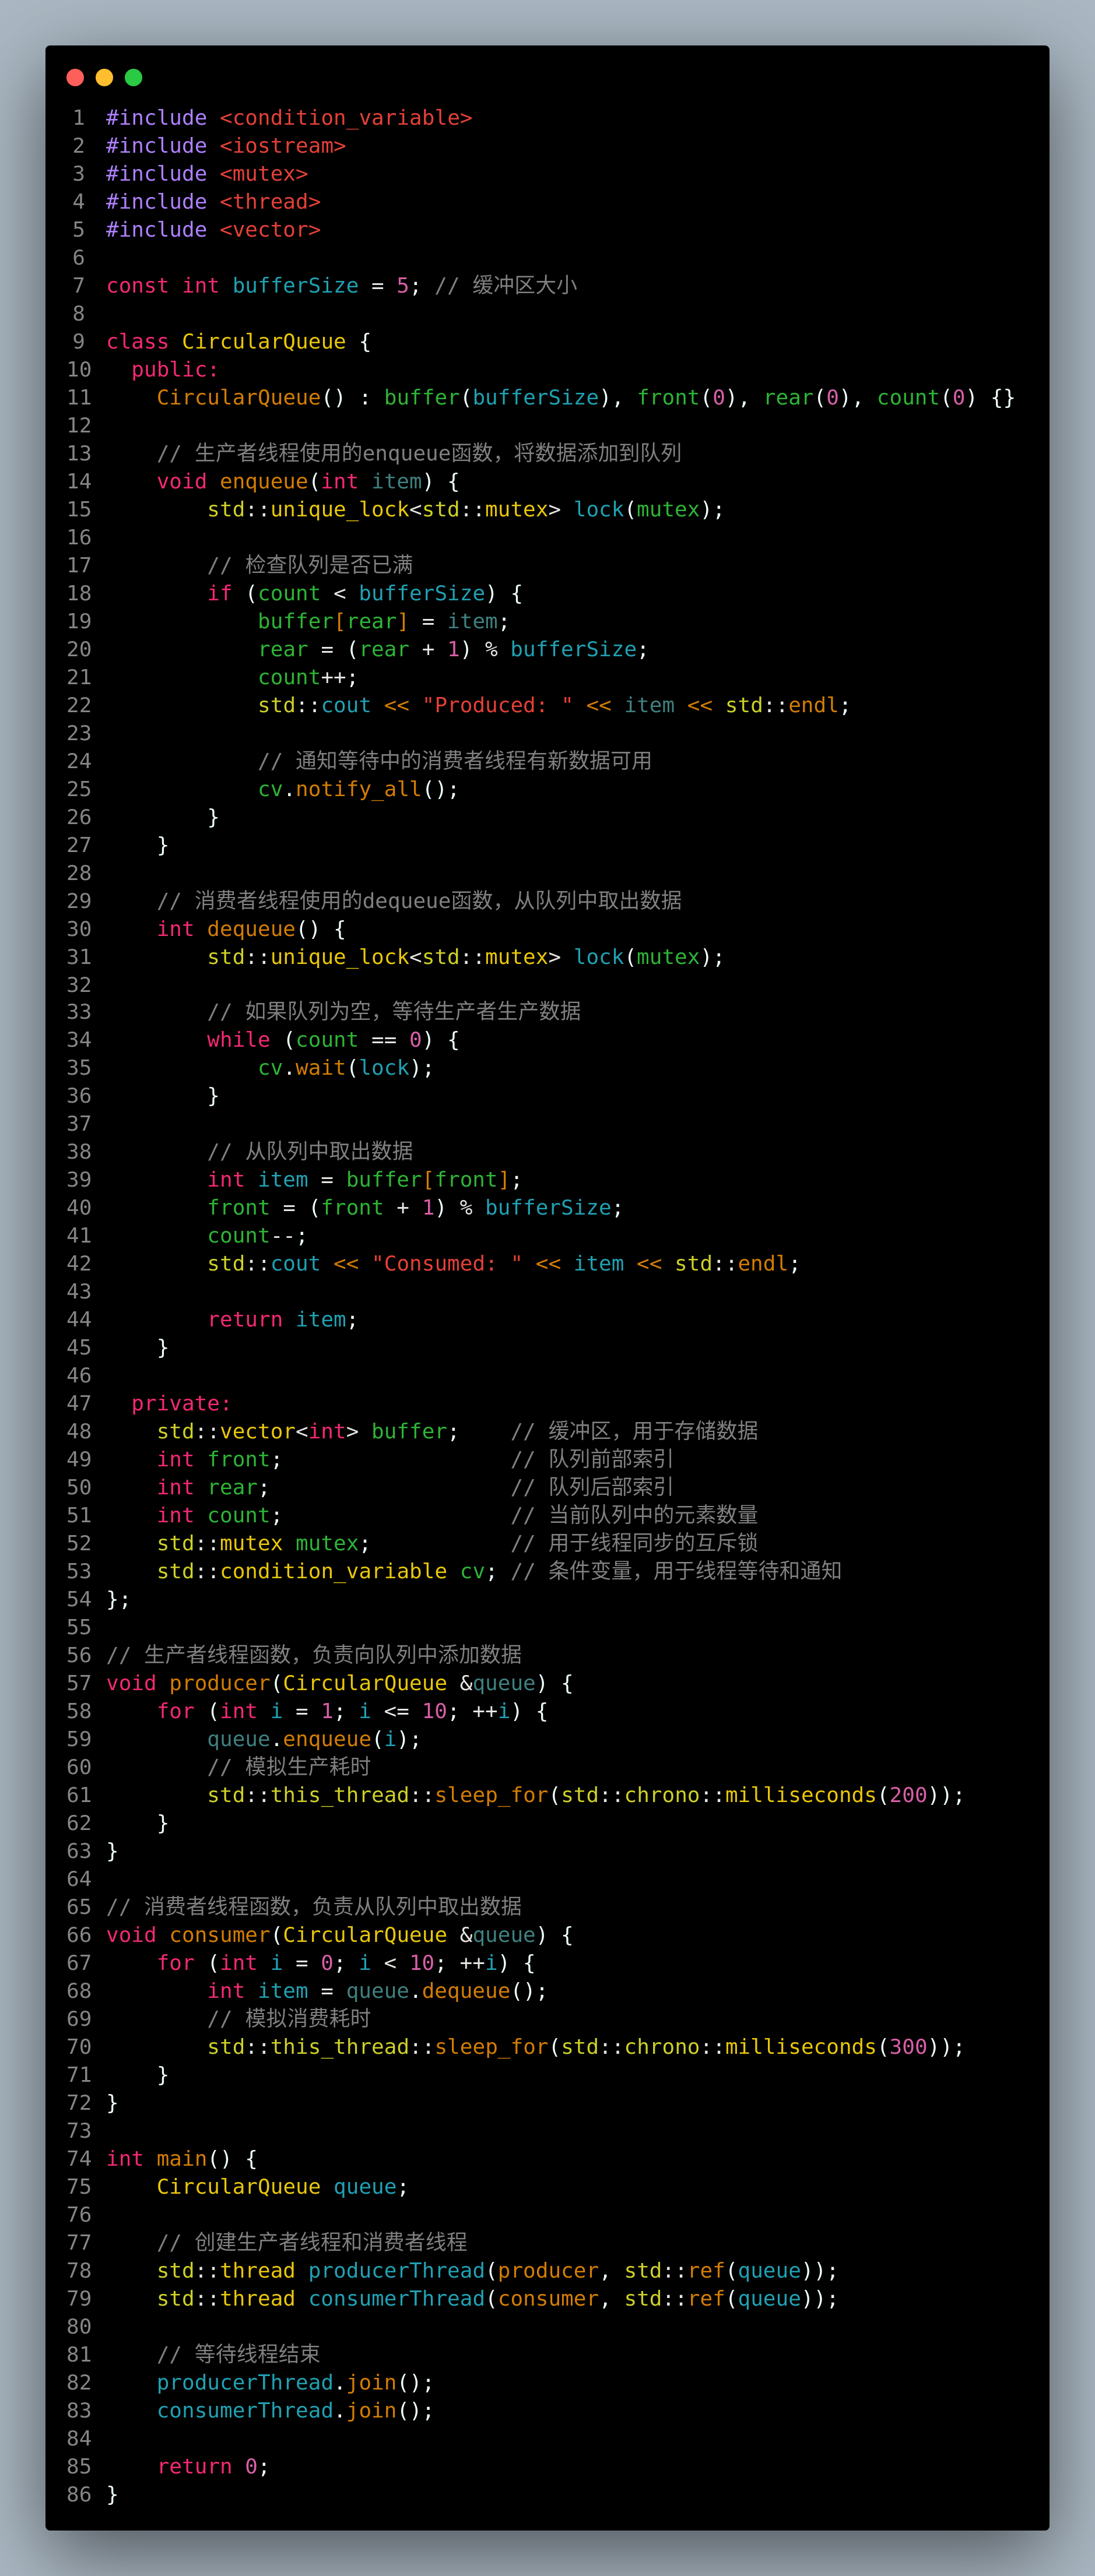Click the producer for loop 'i <= 10'
This screenshot has width=1095, height=2576.
352,1713
